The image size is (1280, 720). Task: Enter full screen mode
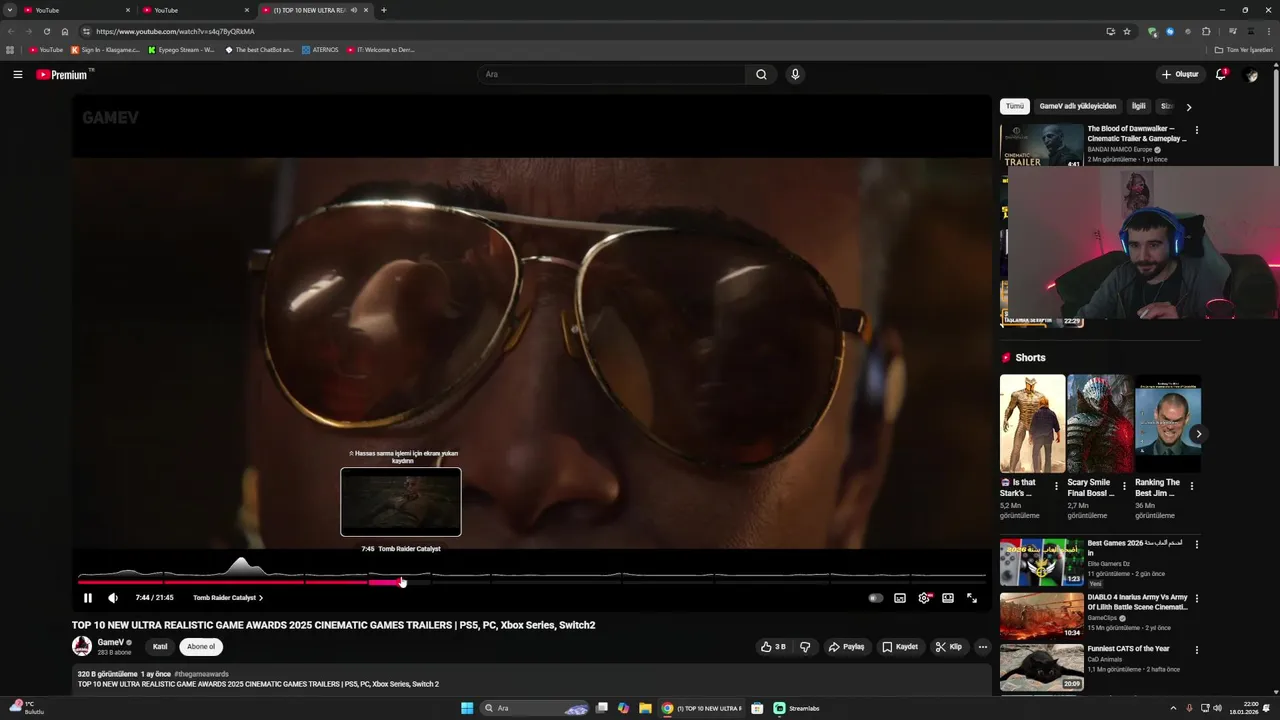tap(972, 598)
